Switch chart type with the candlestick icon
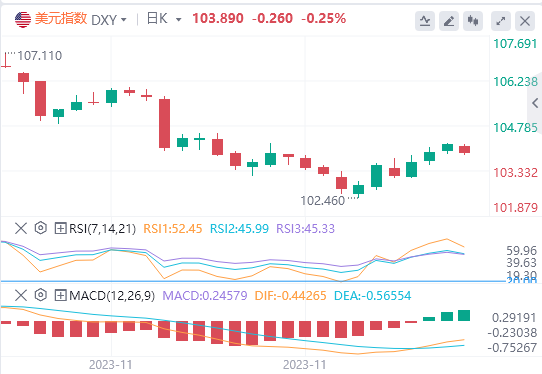 (473, 21)
